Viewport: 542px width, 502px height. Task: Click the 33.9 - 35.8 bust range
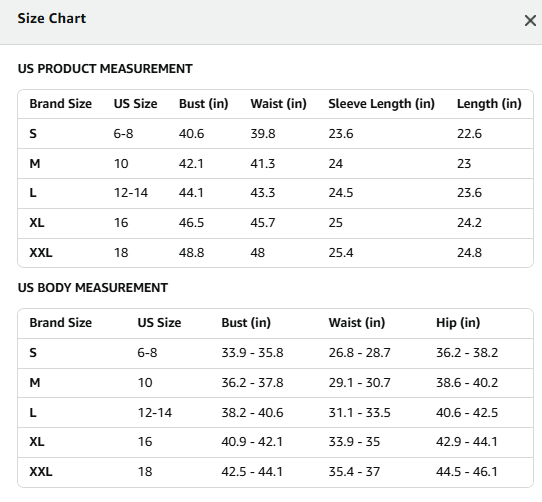(x=252, y=353)
